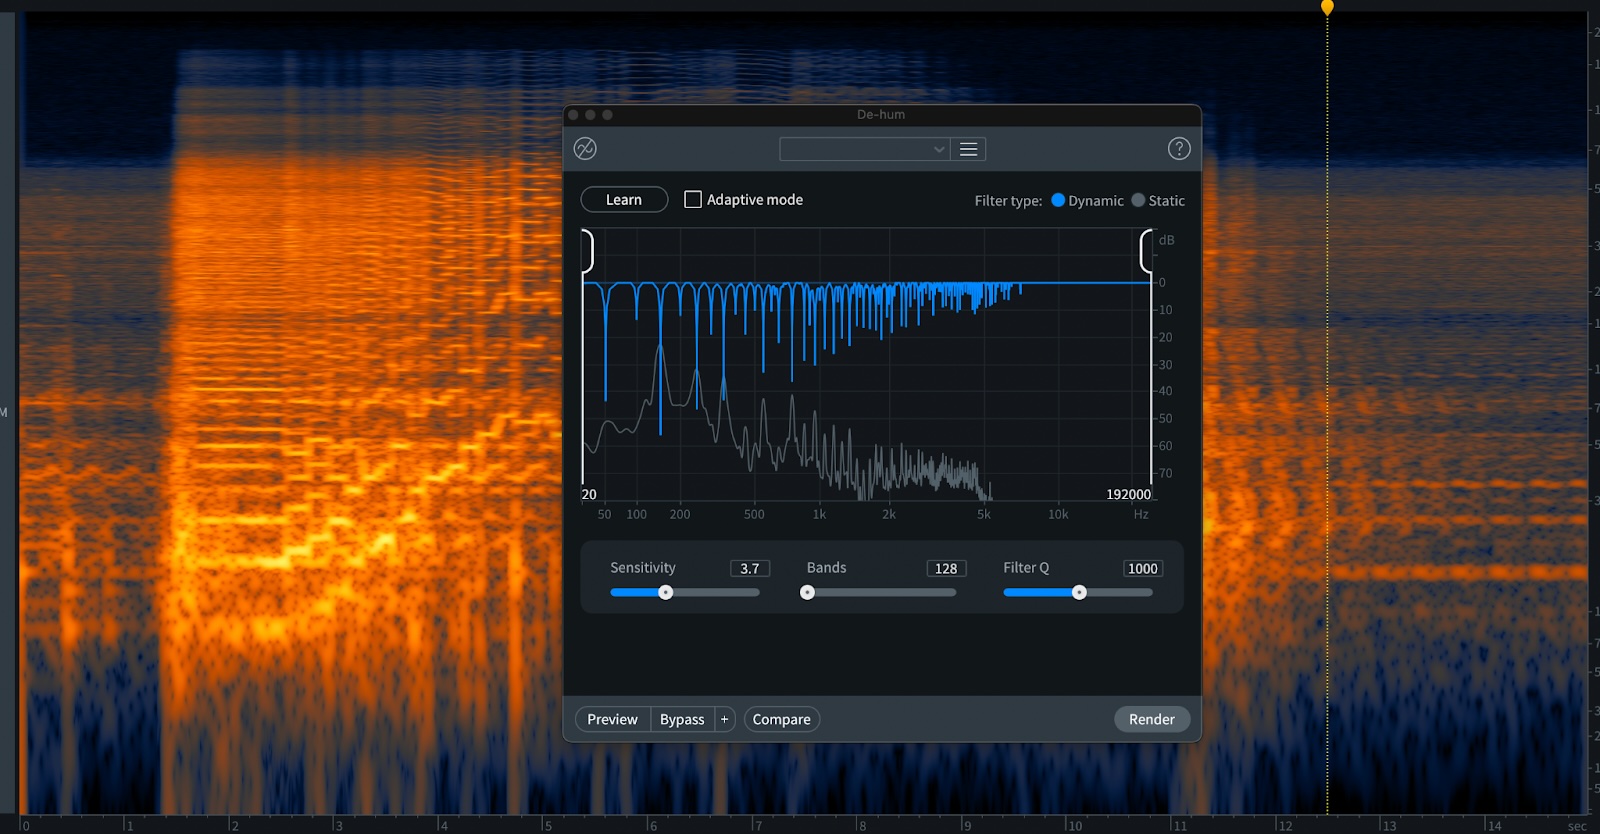This screenshot has height=834, width=1600.
Task: Click the Learn button
Action: [x=624, y=200]
